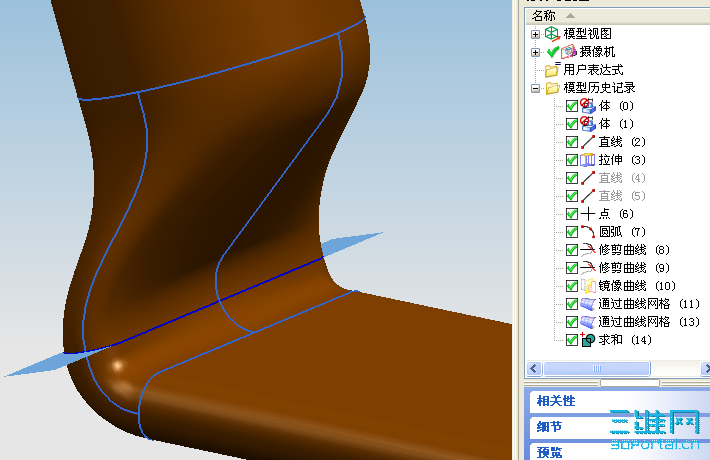The height and width of the screenshot is (460, 710).
Task: Toggle the checkbox for 镜像曲线 (10)
Action: click(x=572, y=286)
